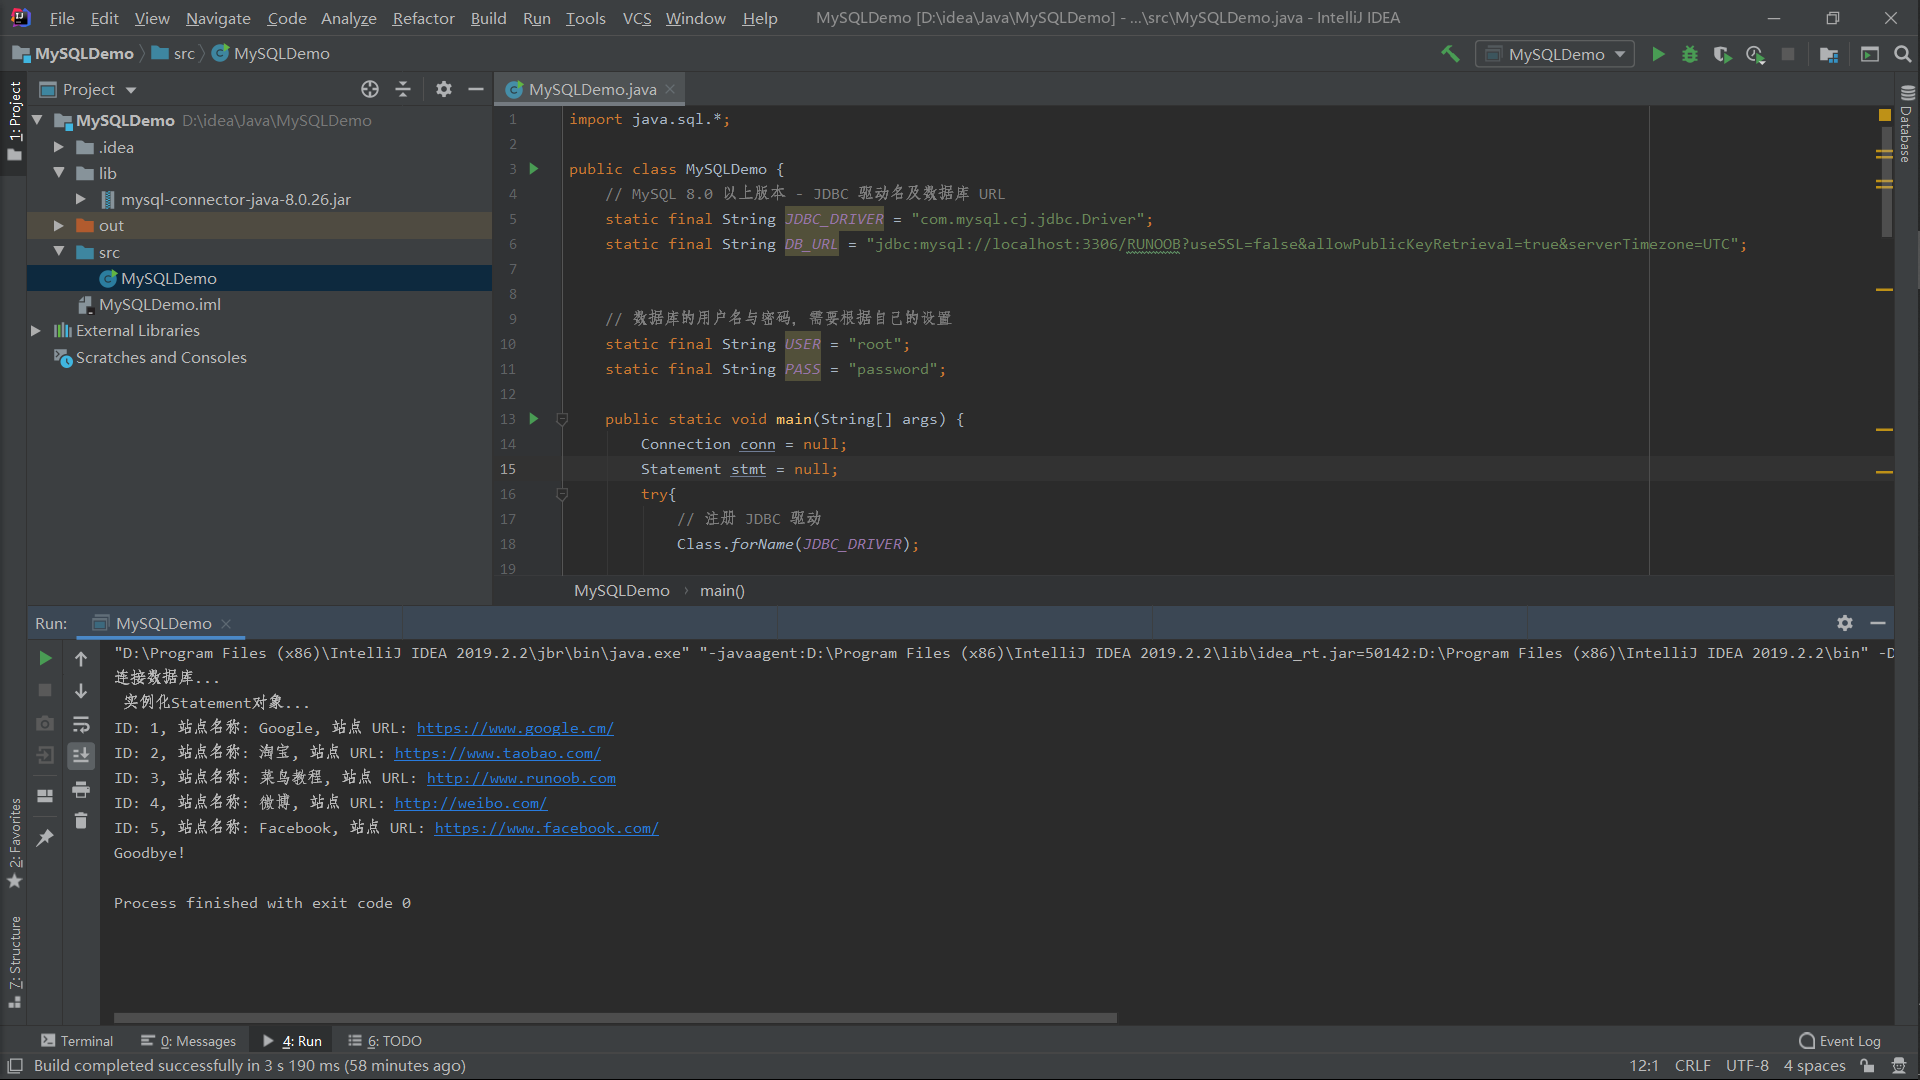Screen dimensions: 1920x1080
Task: Click the main() breadcrumb
Action: (x=722, y=591)
